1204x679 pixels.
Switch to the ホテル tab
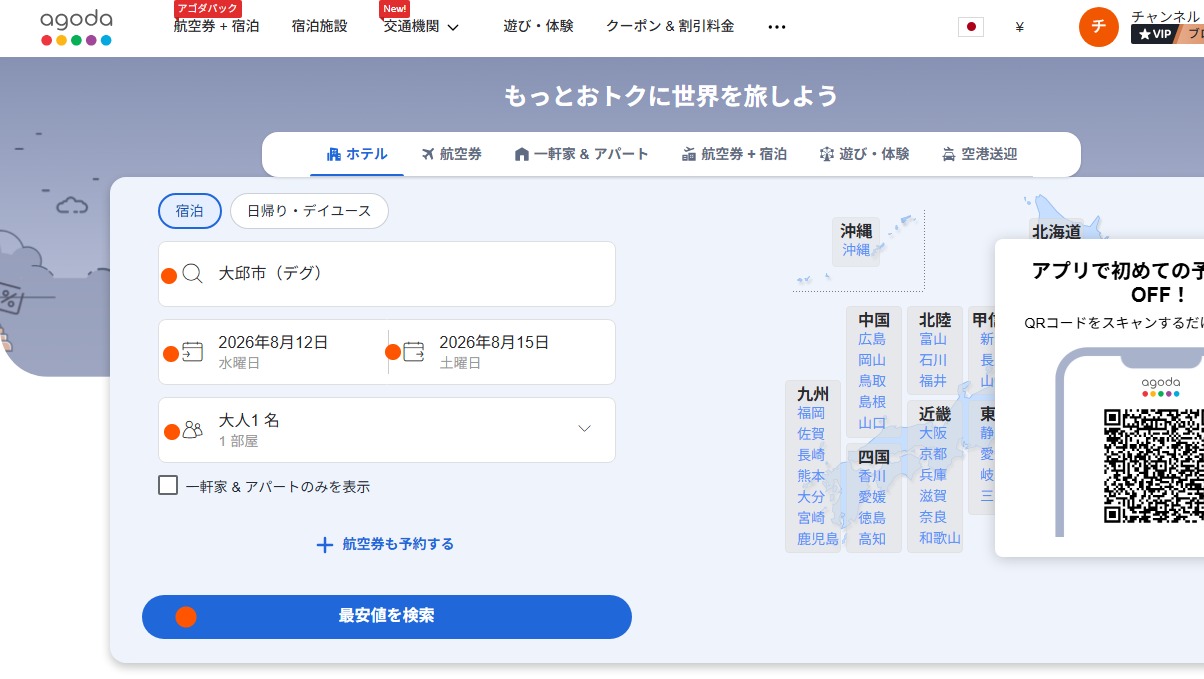(357, 154)
